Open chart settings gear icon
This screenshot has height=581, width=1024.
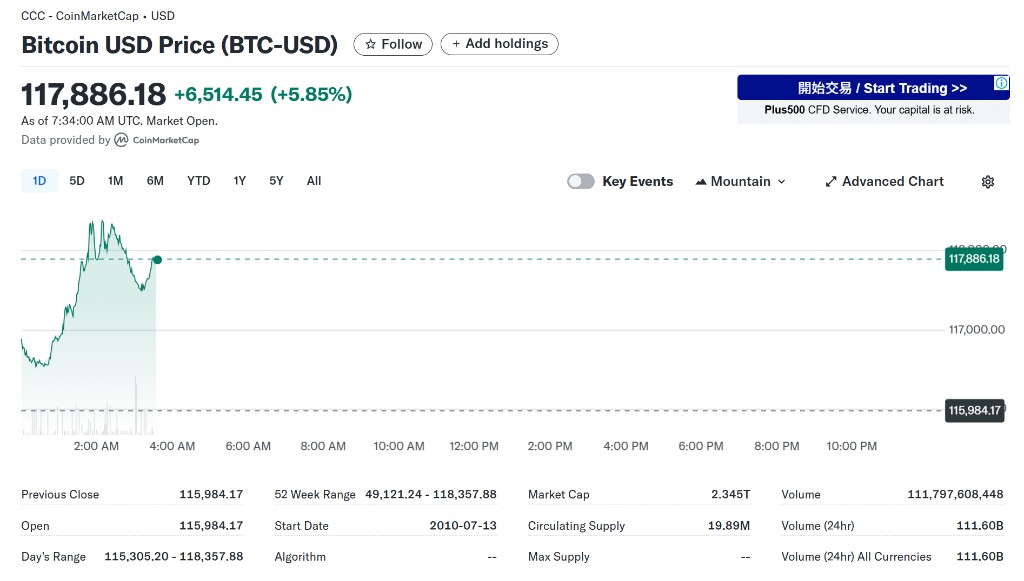click(987, 181)
